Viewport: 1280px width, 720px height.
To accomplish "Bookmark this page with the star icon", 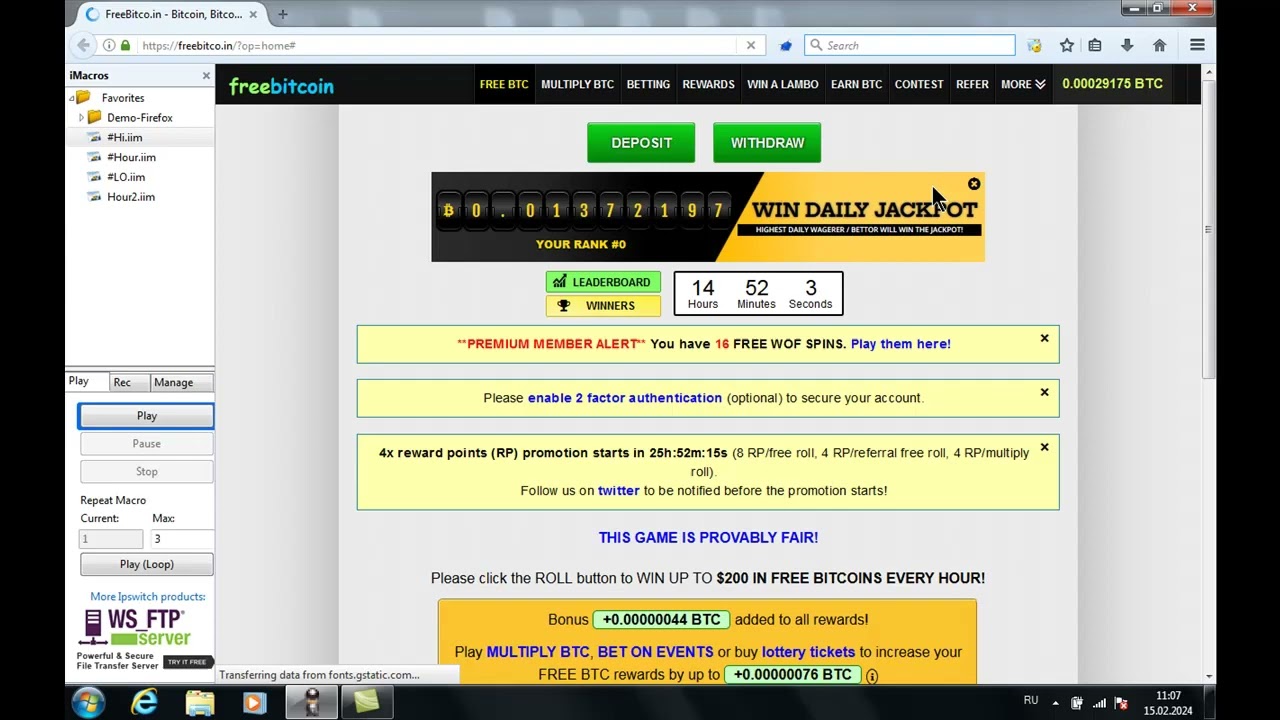I will tap(1067, 45).
